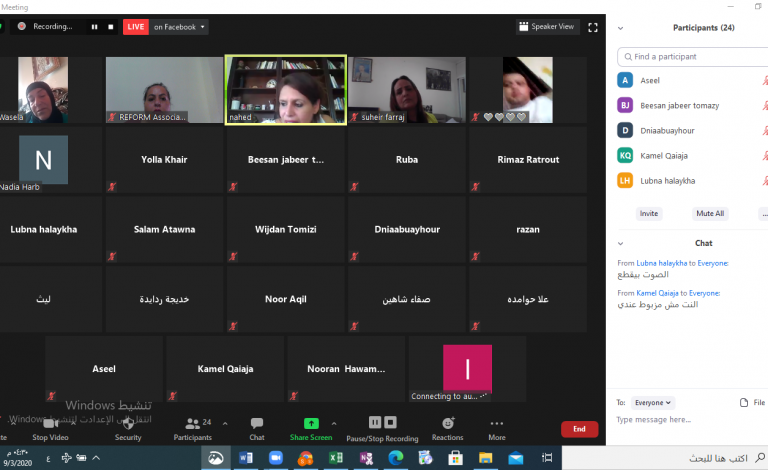The height and width of the screenshot is (470, 768).
Task: Toggle Stop Video camera button
Action: 50,428
